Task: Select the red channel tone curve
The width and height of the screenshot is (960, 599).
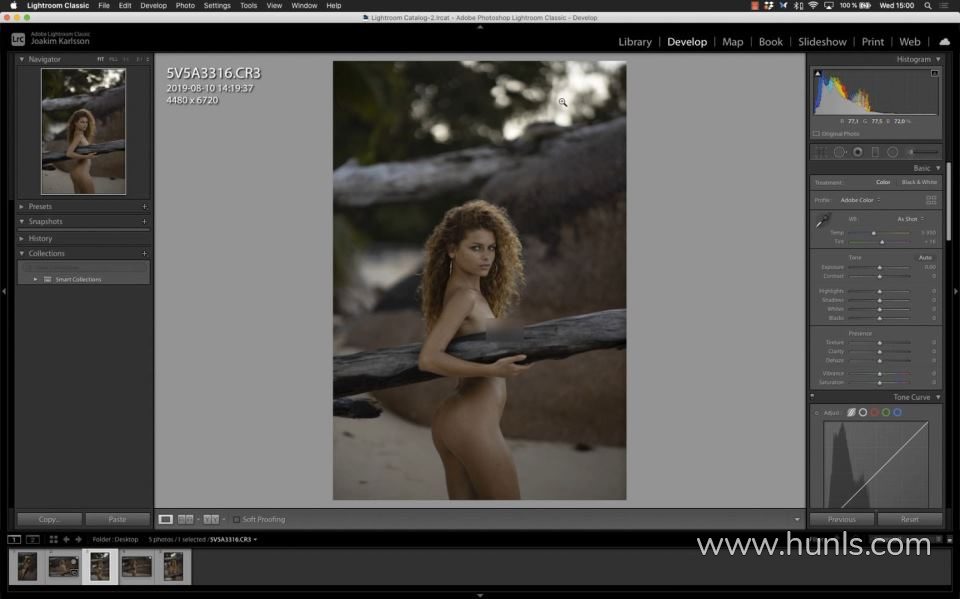Action: (874, 412)
